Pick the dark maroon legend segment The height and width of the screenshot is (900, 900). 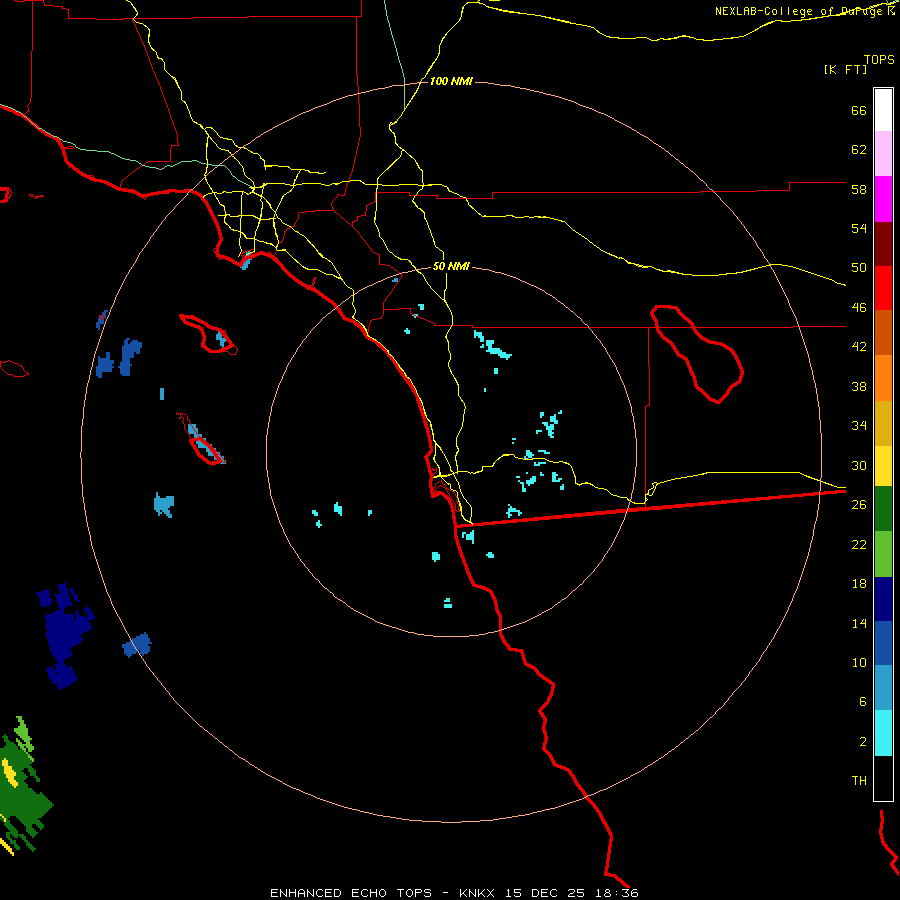coord(883,244)
